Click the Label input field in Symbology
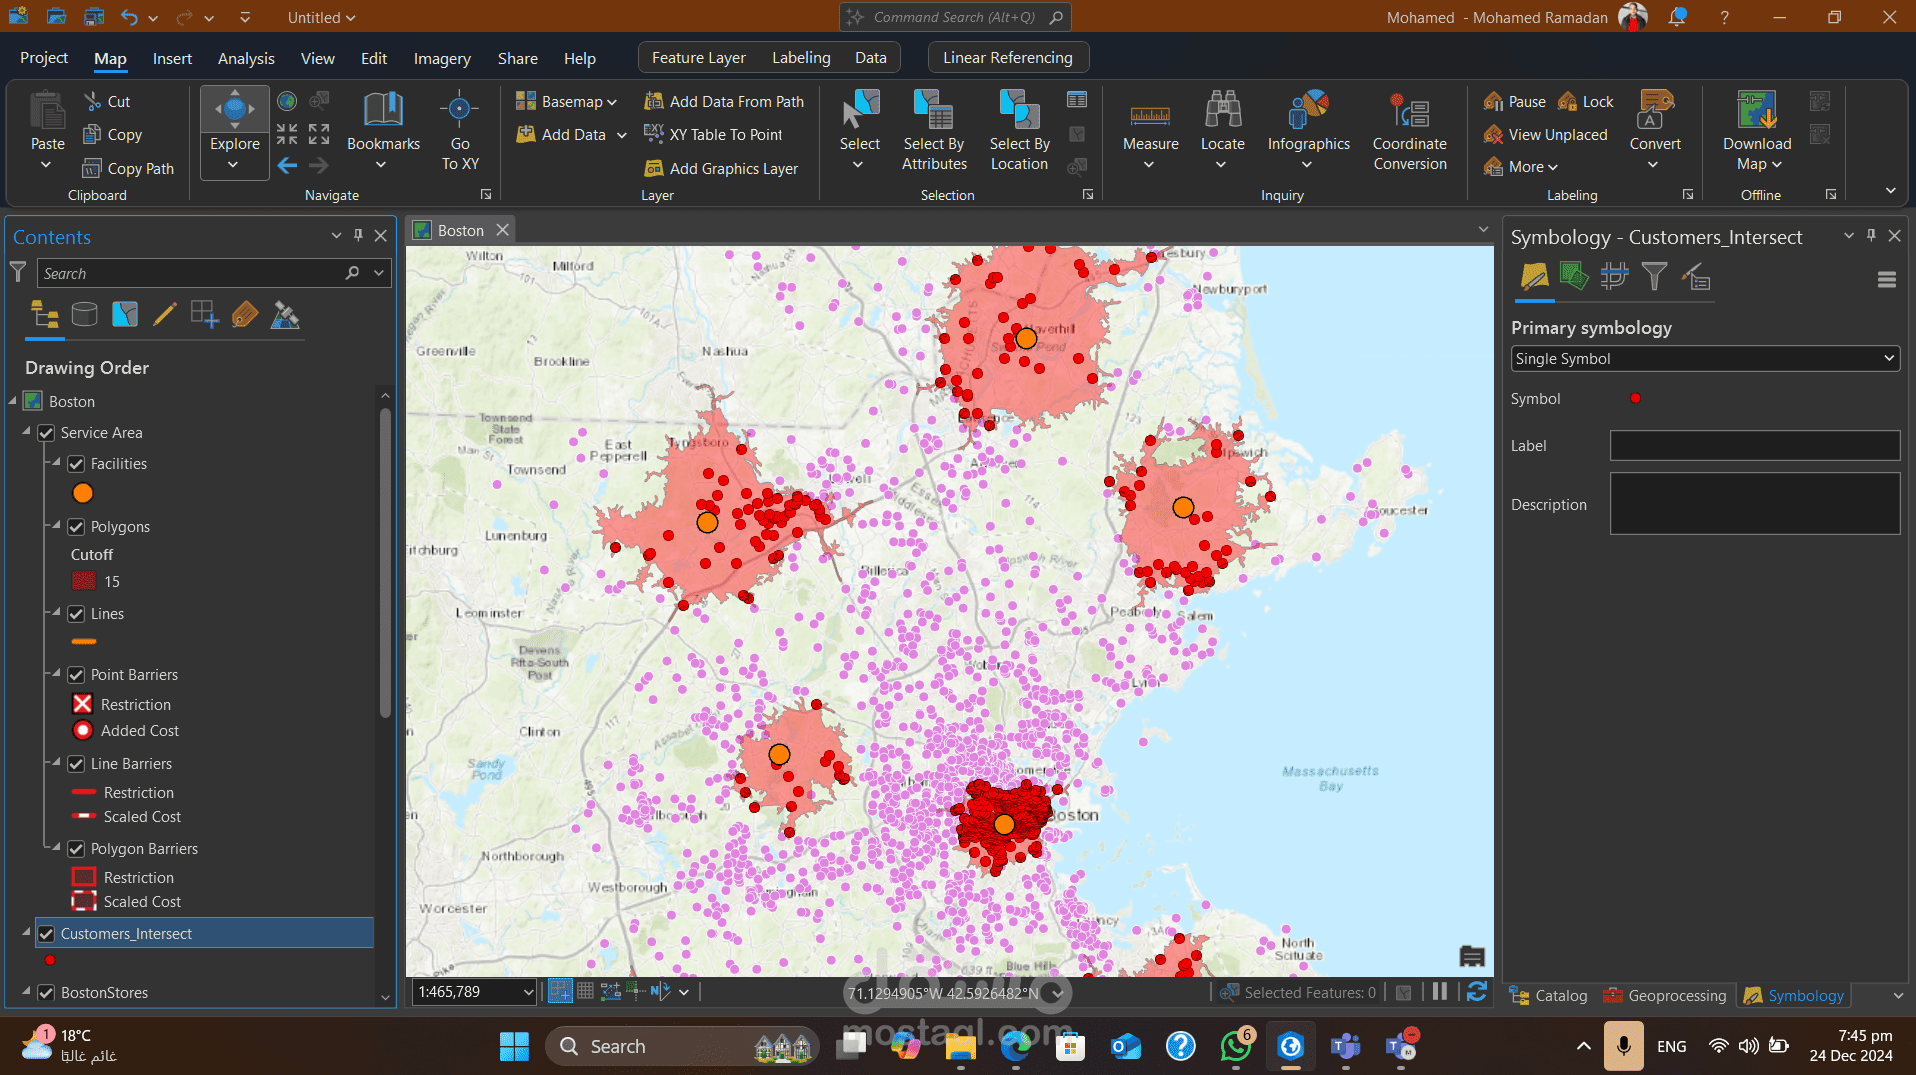The width and height of the screenshot is (1916, 1075). coord(1755,446)
